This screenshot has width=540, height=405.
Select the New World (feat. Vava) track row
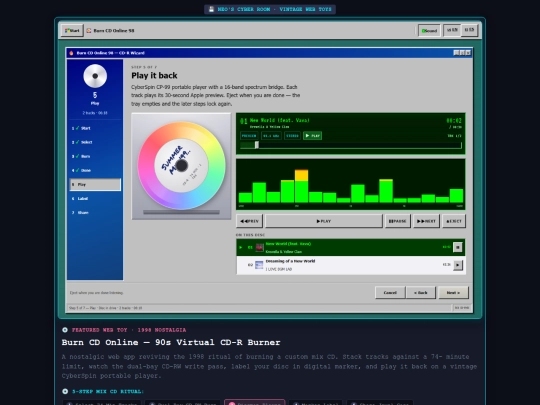(x=351, y=247)
